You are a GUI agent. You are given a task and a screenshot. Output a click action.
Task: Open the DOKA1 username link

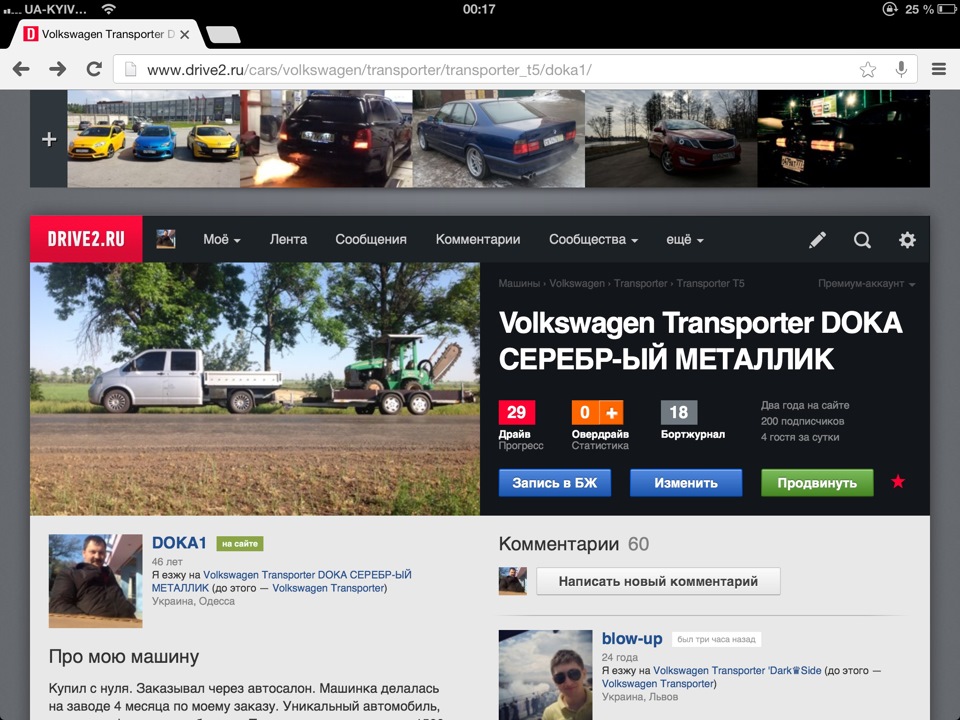pos(179,543)
